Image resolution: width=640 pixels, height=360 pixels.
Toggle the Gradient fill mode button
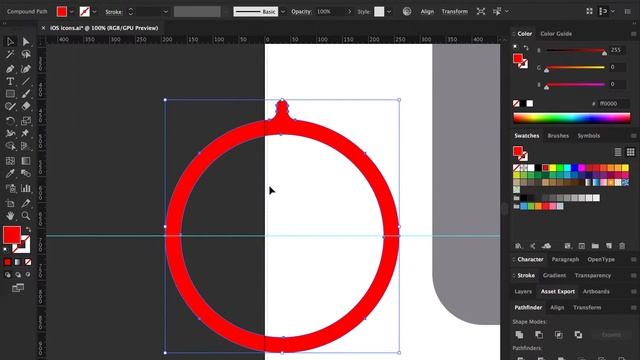coord(18,262)
